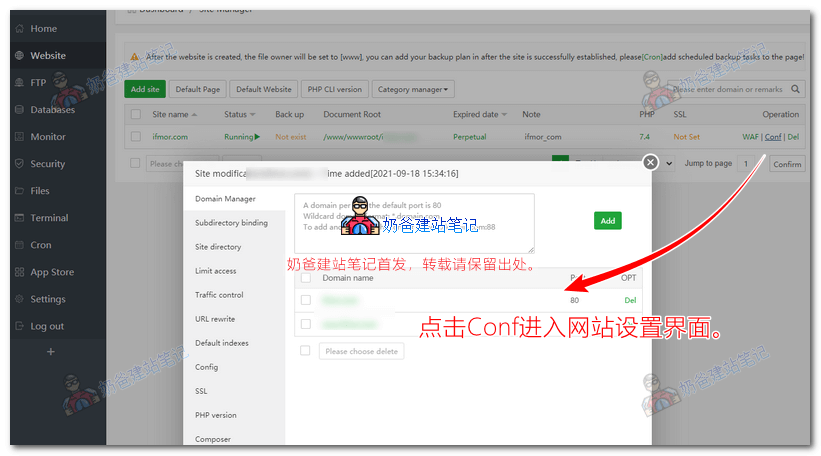The image size is (821, 456).
Task: Check the first domain row checkbox
Action: (x=306, y=300)
